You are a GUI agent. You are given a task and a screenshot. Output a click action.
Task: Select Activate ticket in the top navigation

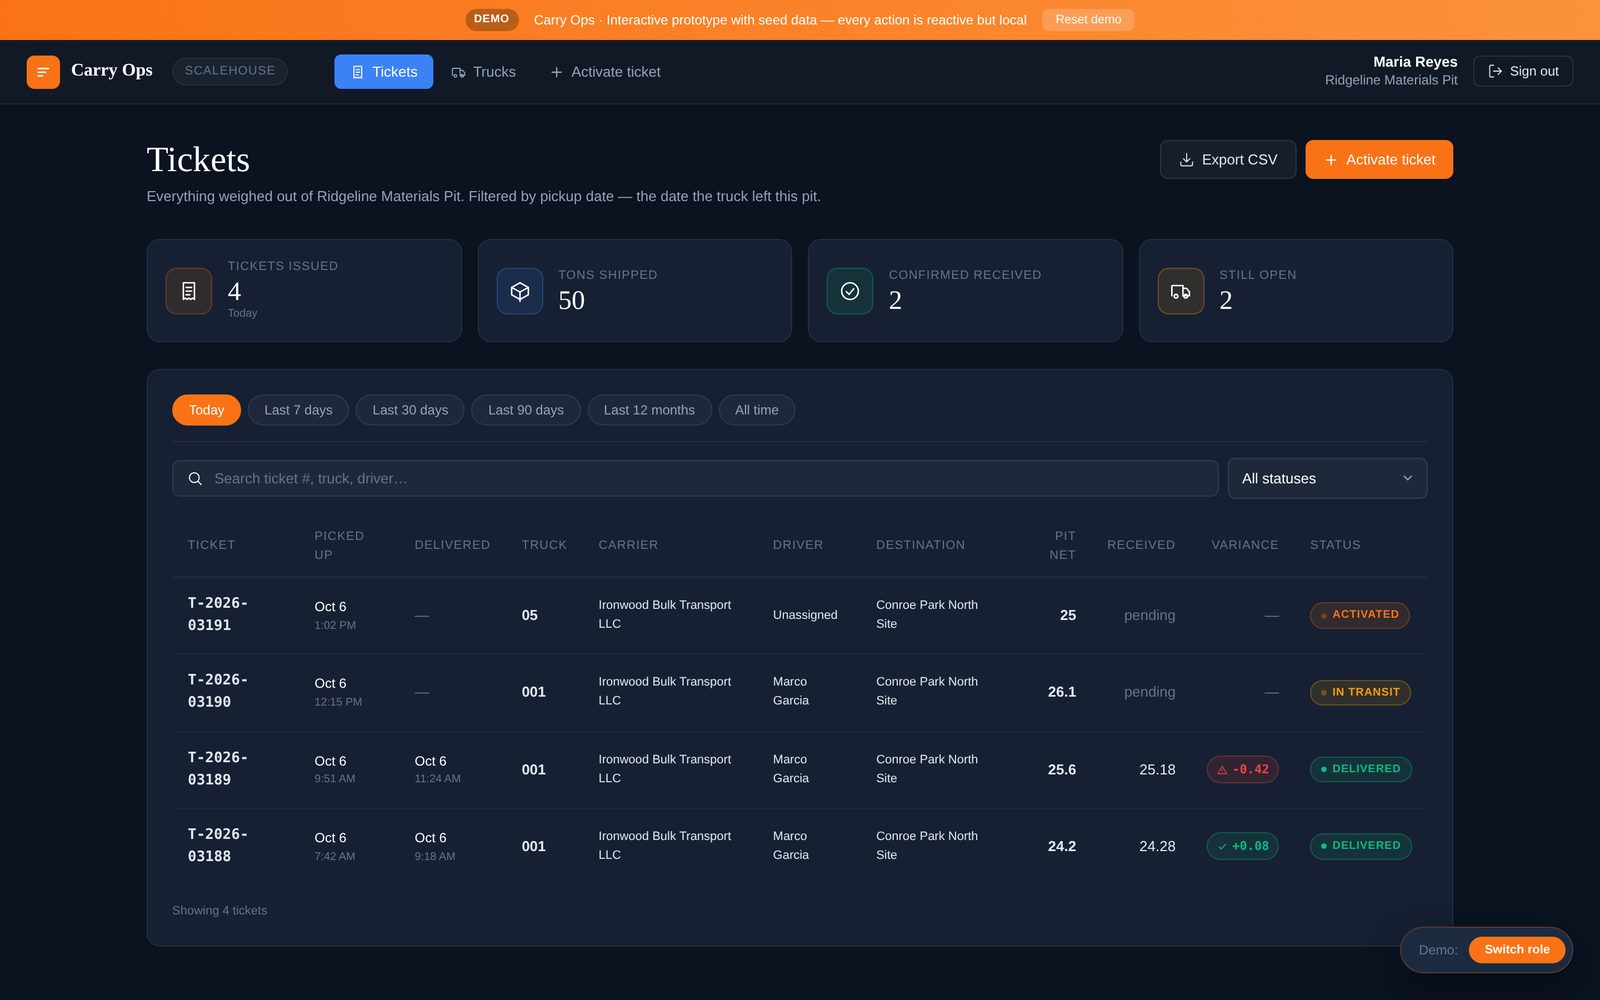point(605,72)
